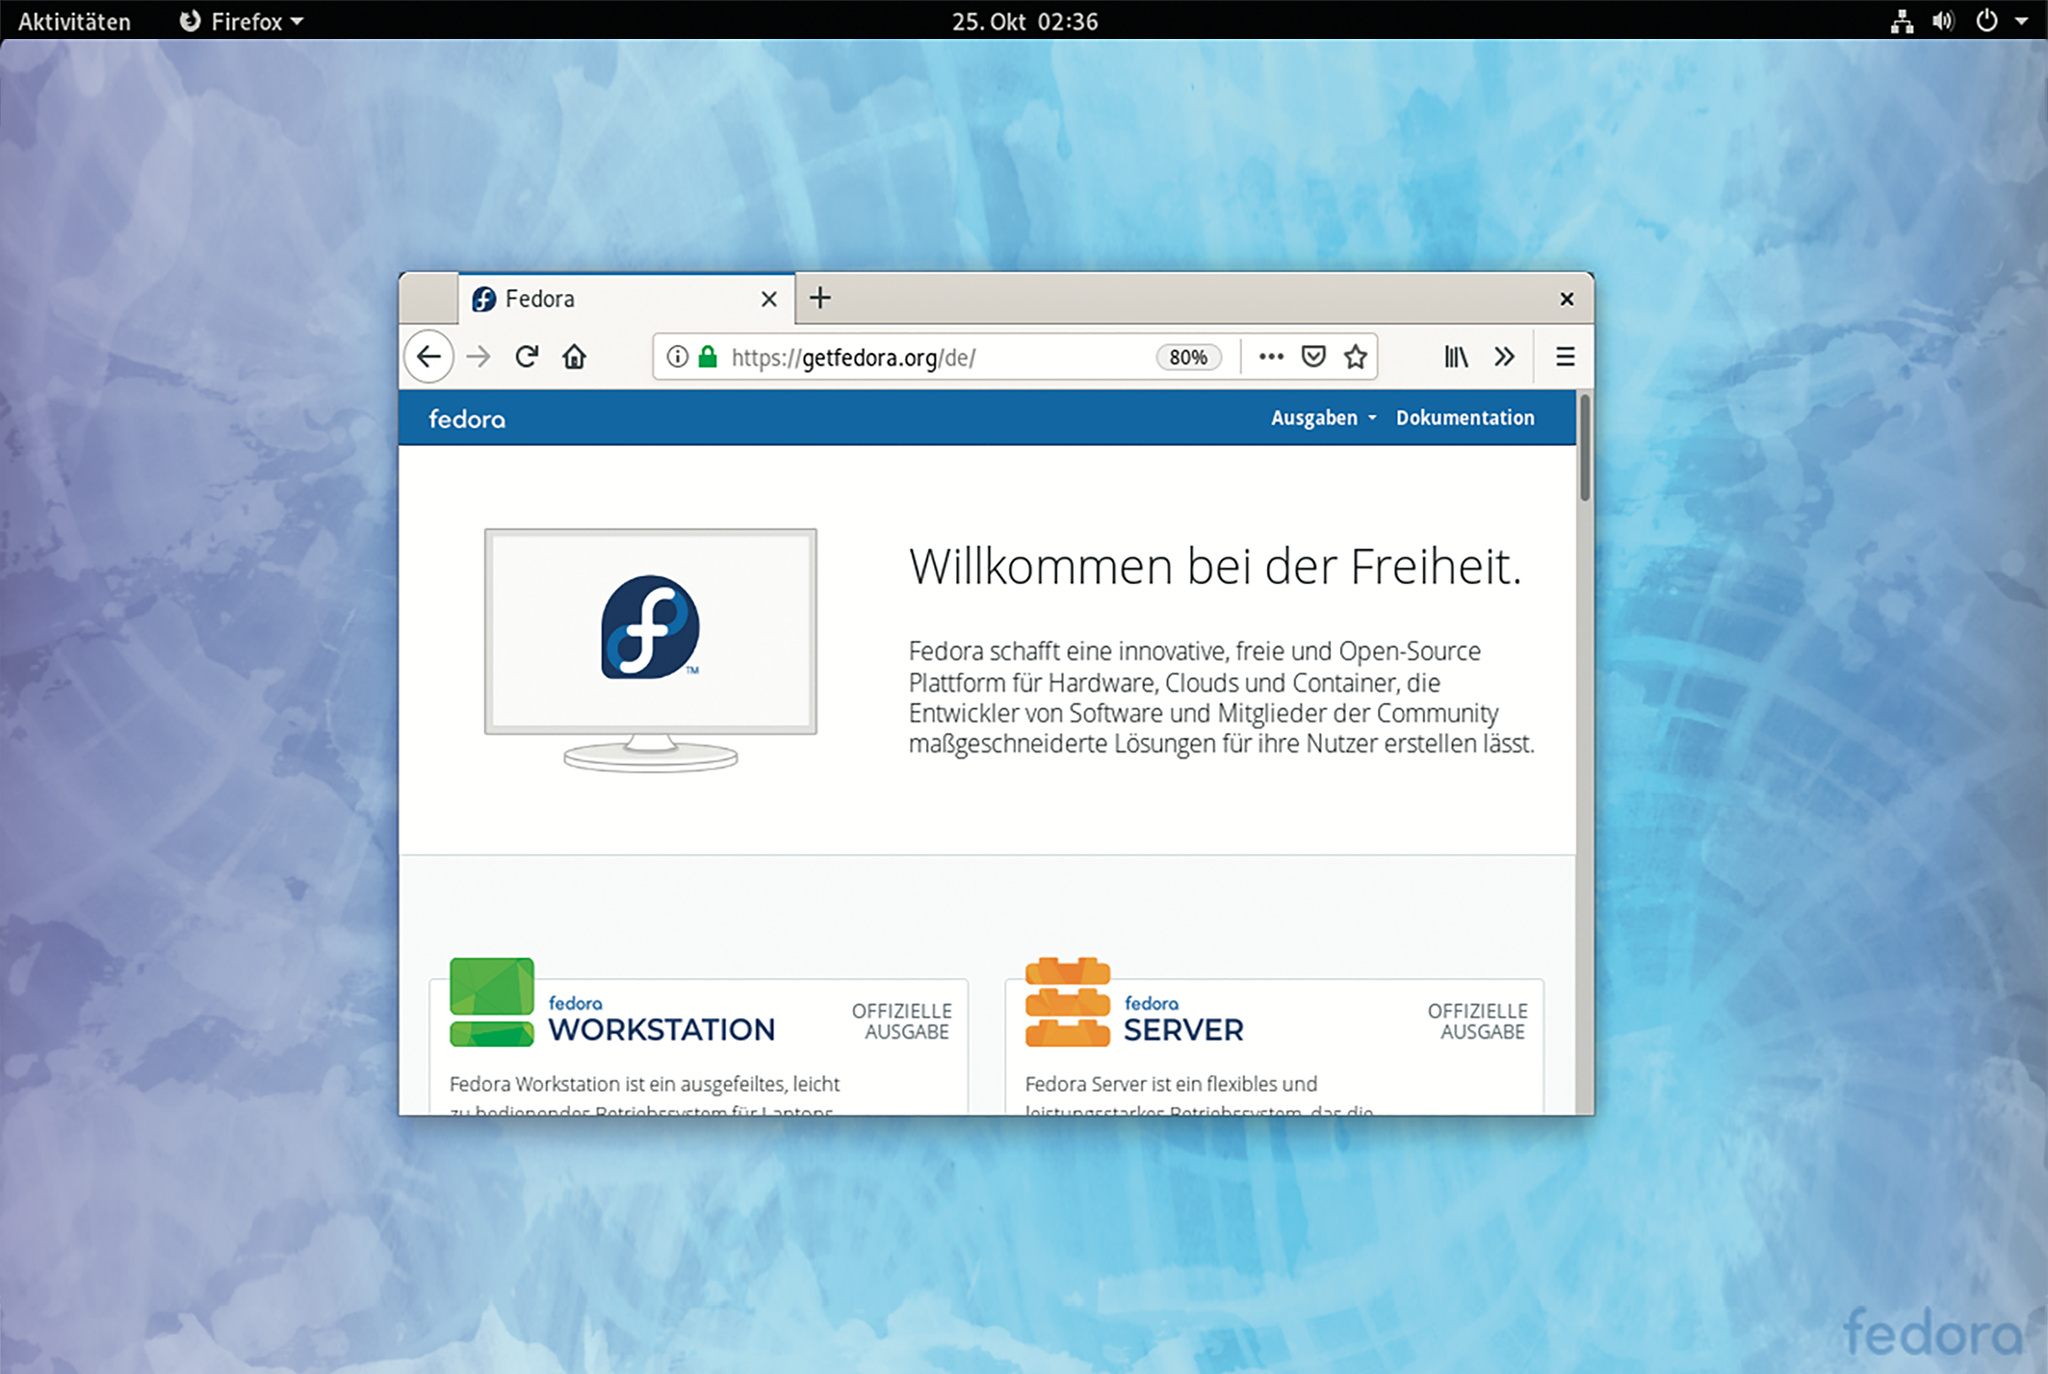Open Firefox hamburger menu
The height and width of the screenshot is (1374, 2048).
tap(1565, 357)
